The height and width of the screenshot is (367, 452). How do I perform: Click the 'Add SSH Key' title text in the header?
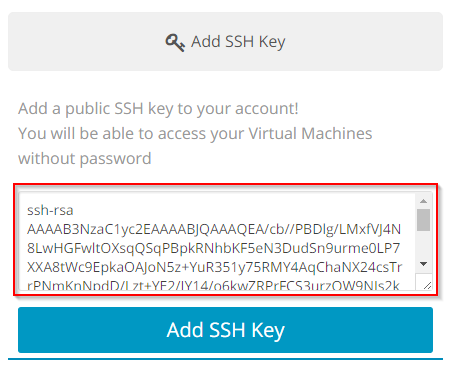(x=238, y=42)
